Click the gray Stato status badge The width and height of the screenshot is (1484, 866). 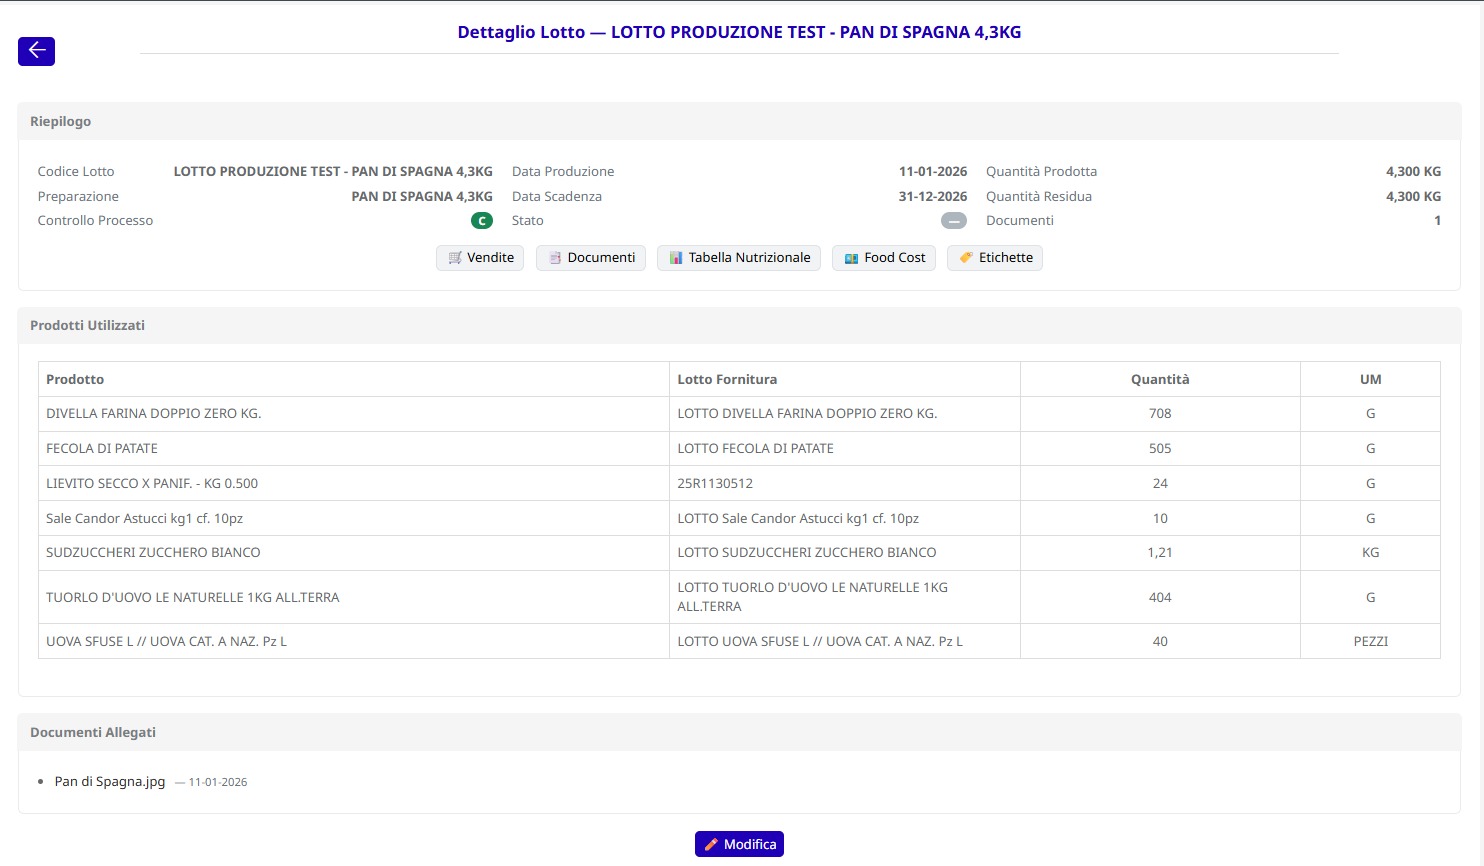pyautogui.click(x=954, y=221)
